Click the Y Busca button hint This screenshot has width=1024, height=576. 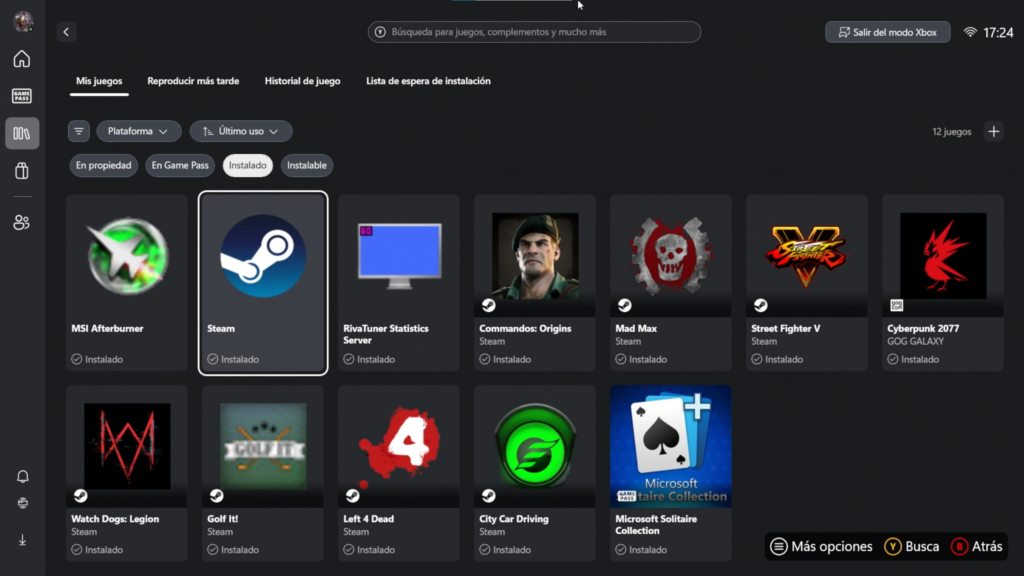(x=911, y=547)
